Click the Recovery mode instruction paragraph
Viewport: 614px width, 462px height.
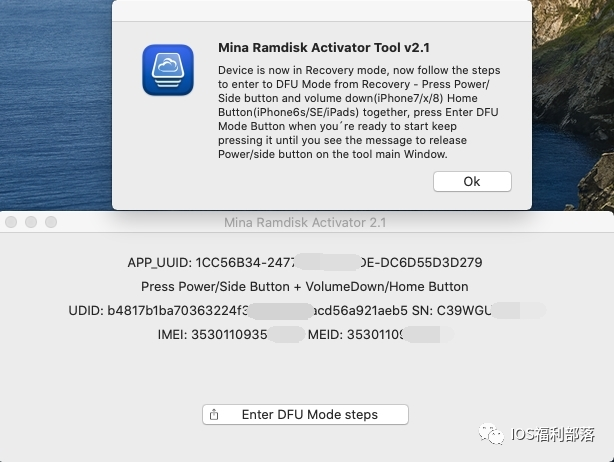coord(359,112)
